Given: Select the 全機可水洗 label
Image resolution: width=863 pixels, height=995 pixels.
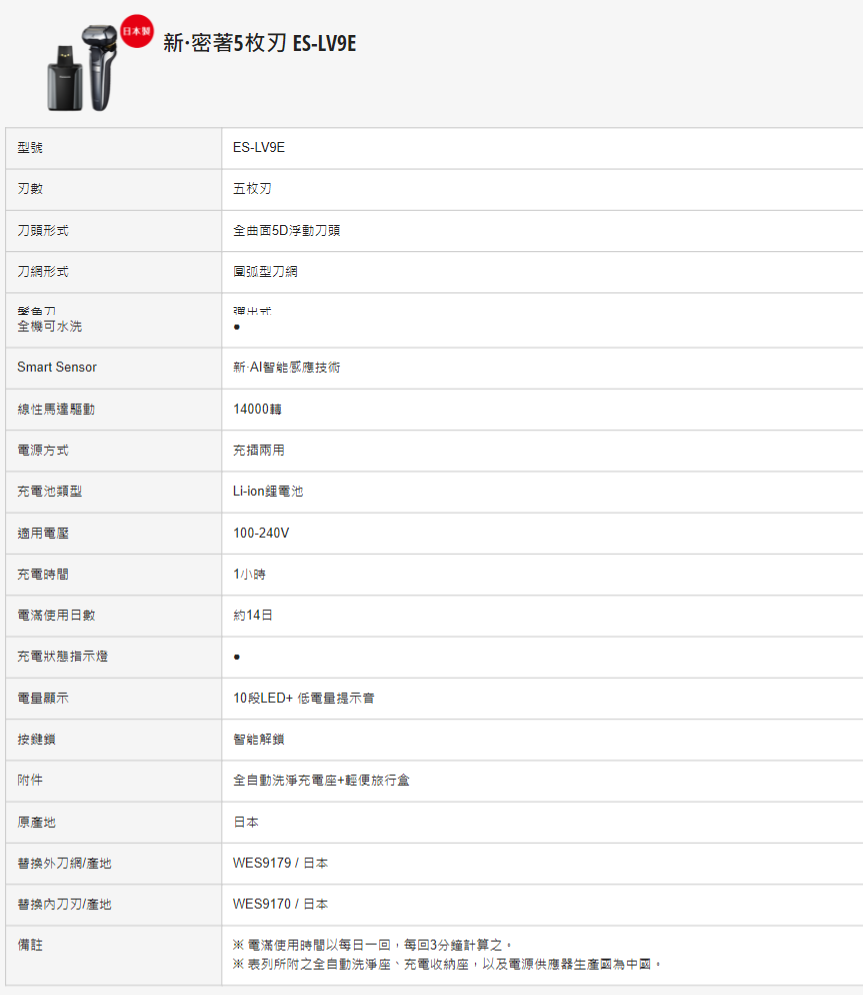Looking at the screenshot, I should [x=49, y=326].
